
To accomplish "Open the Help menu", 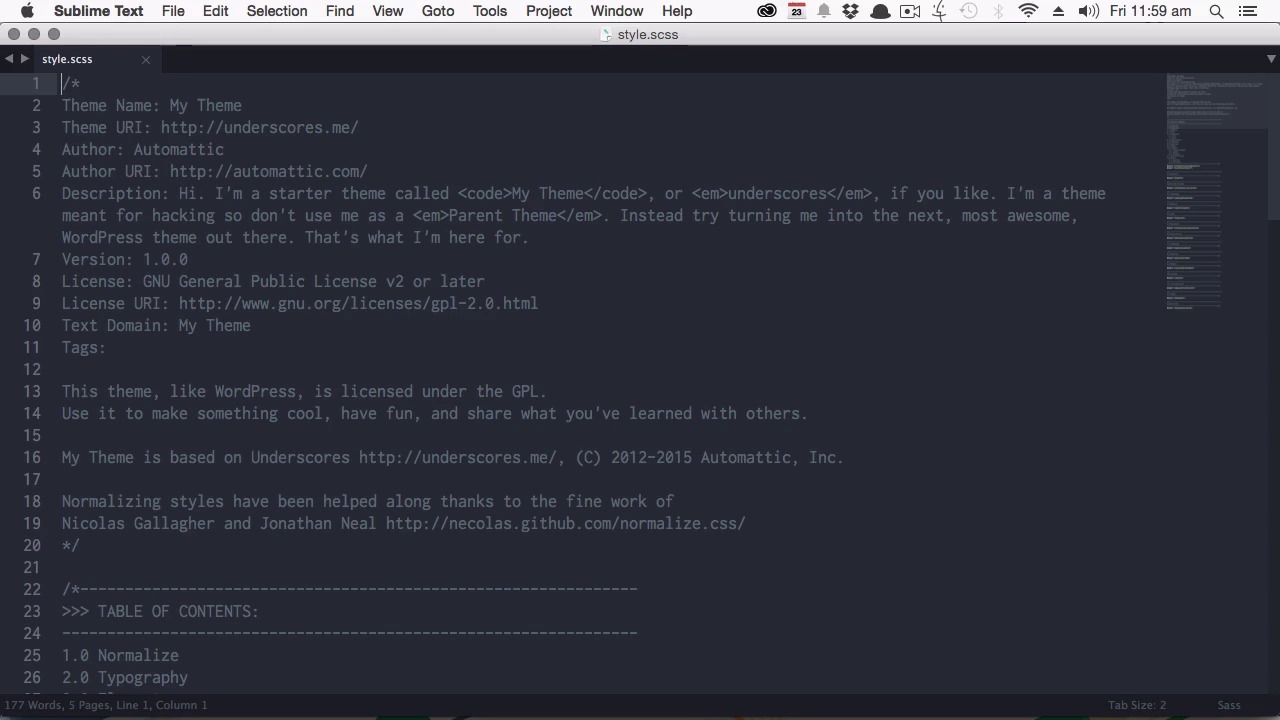I will pyautogui.click(x=677, y=11).
